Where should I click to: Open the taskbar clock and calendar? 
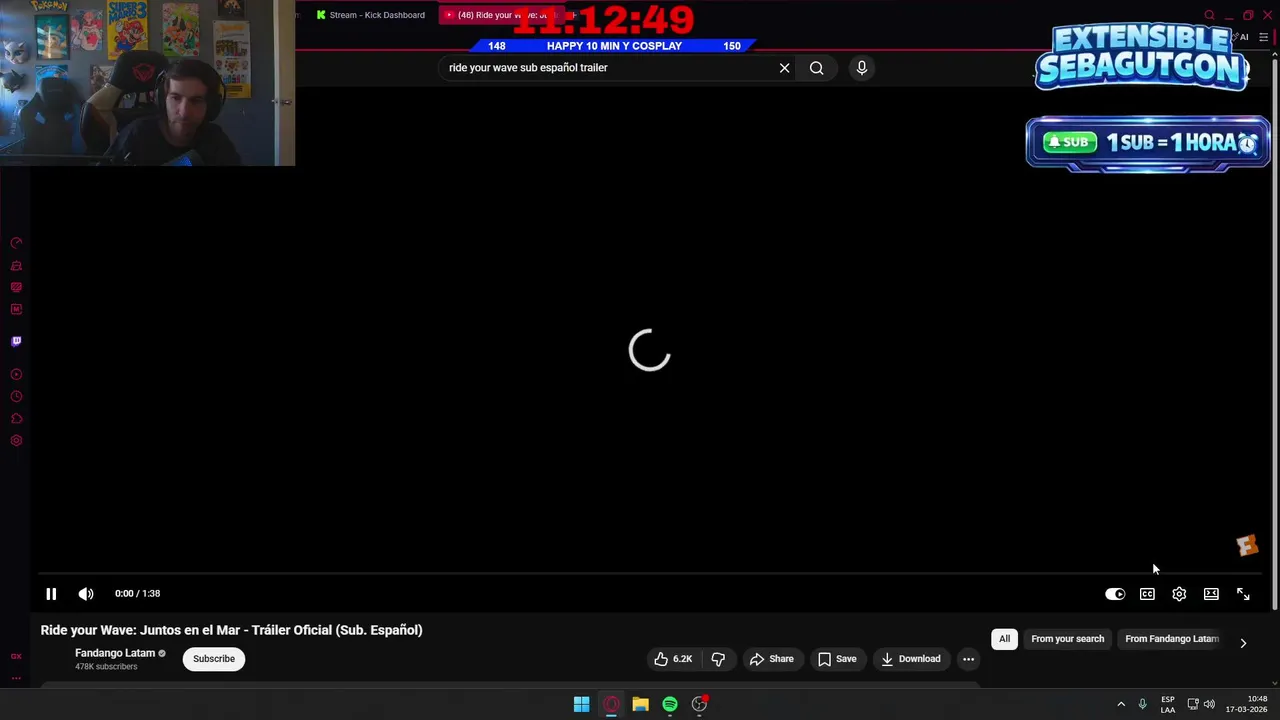click(1246, 704)
